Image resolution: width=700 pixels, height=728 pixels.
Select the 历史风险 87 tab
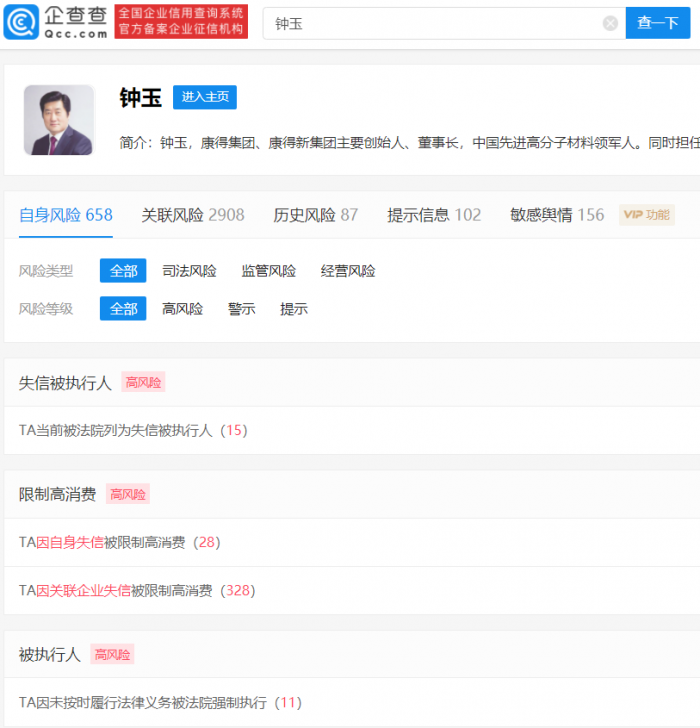click(x=316, y=215)
